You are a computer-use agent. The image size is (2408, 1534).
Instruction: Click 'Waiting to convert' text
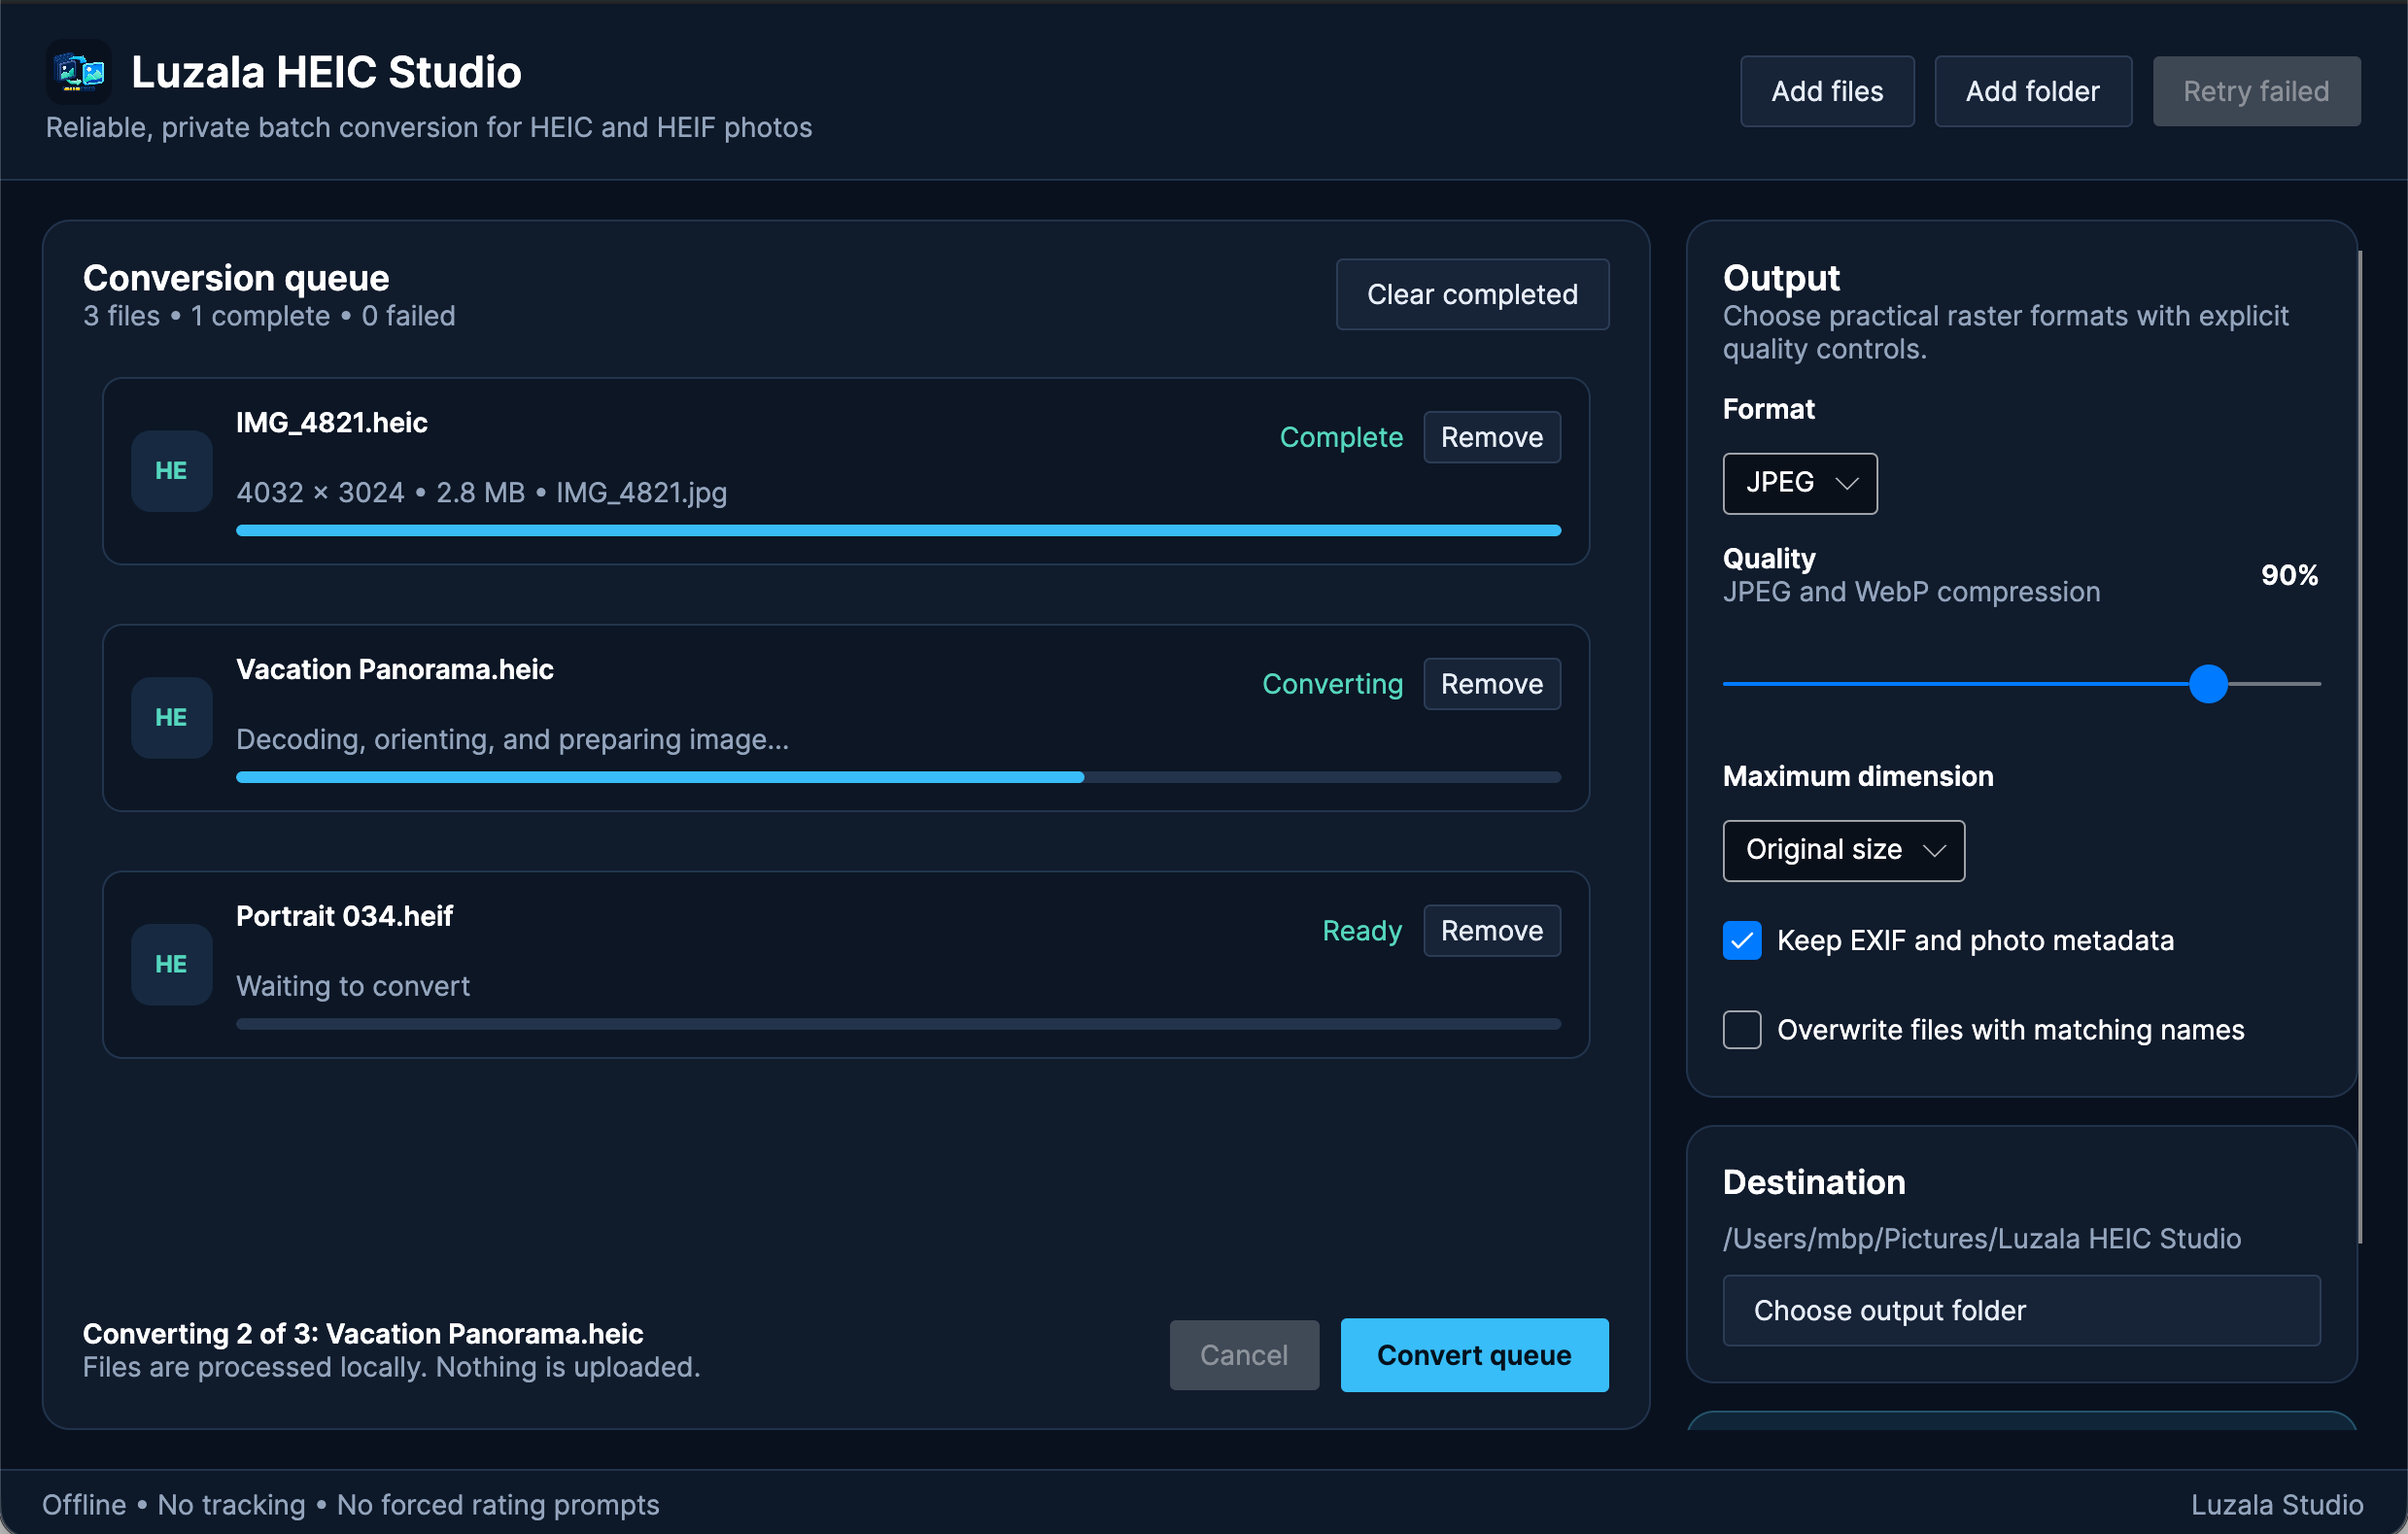pos(352,987)
